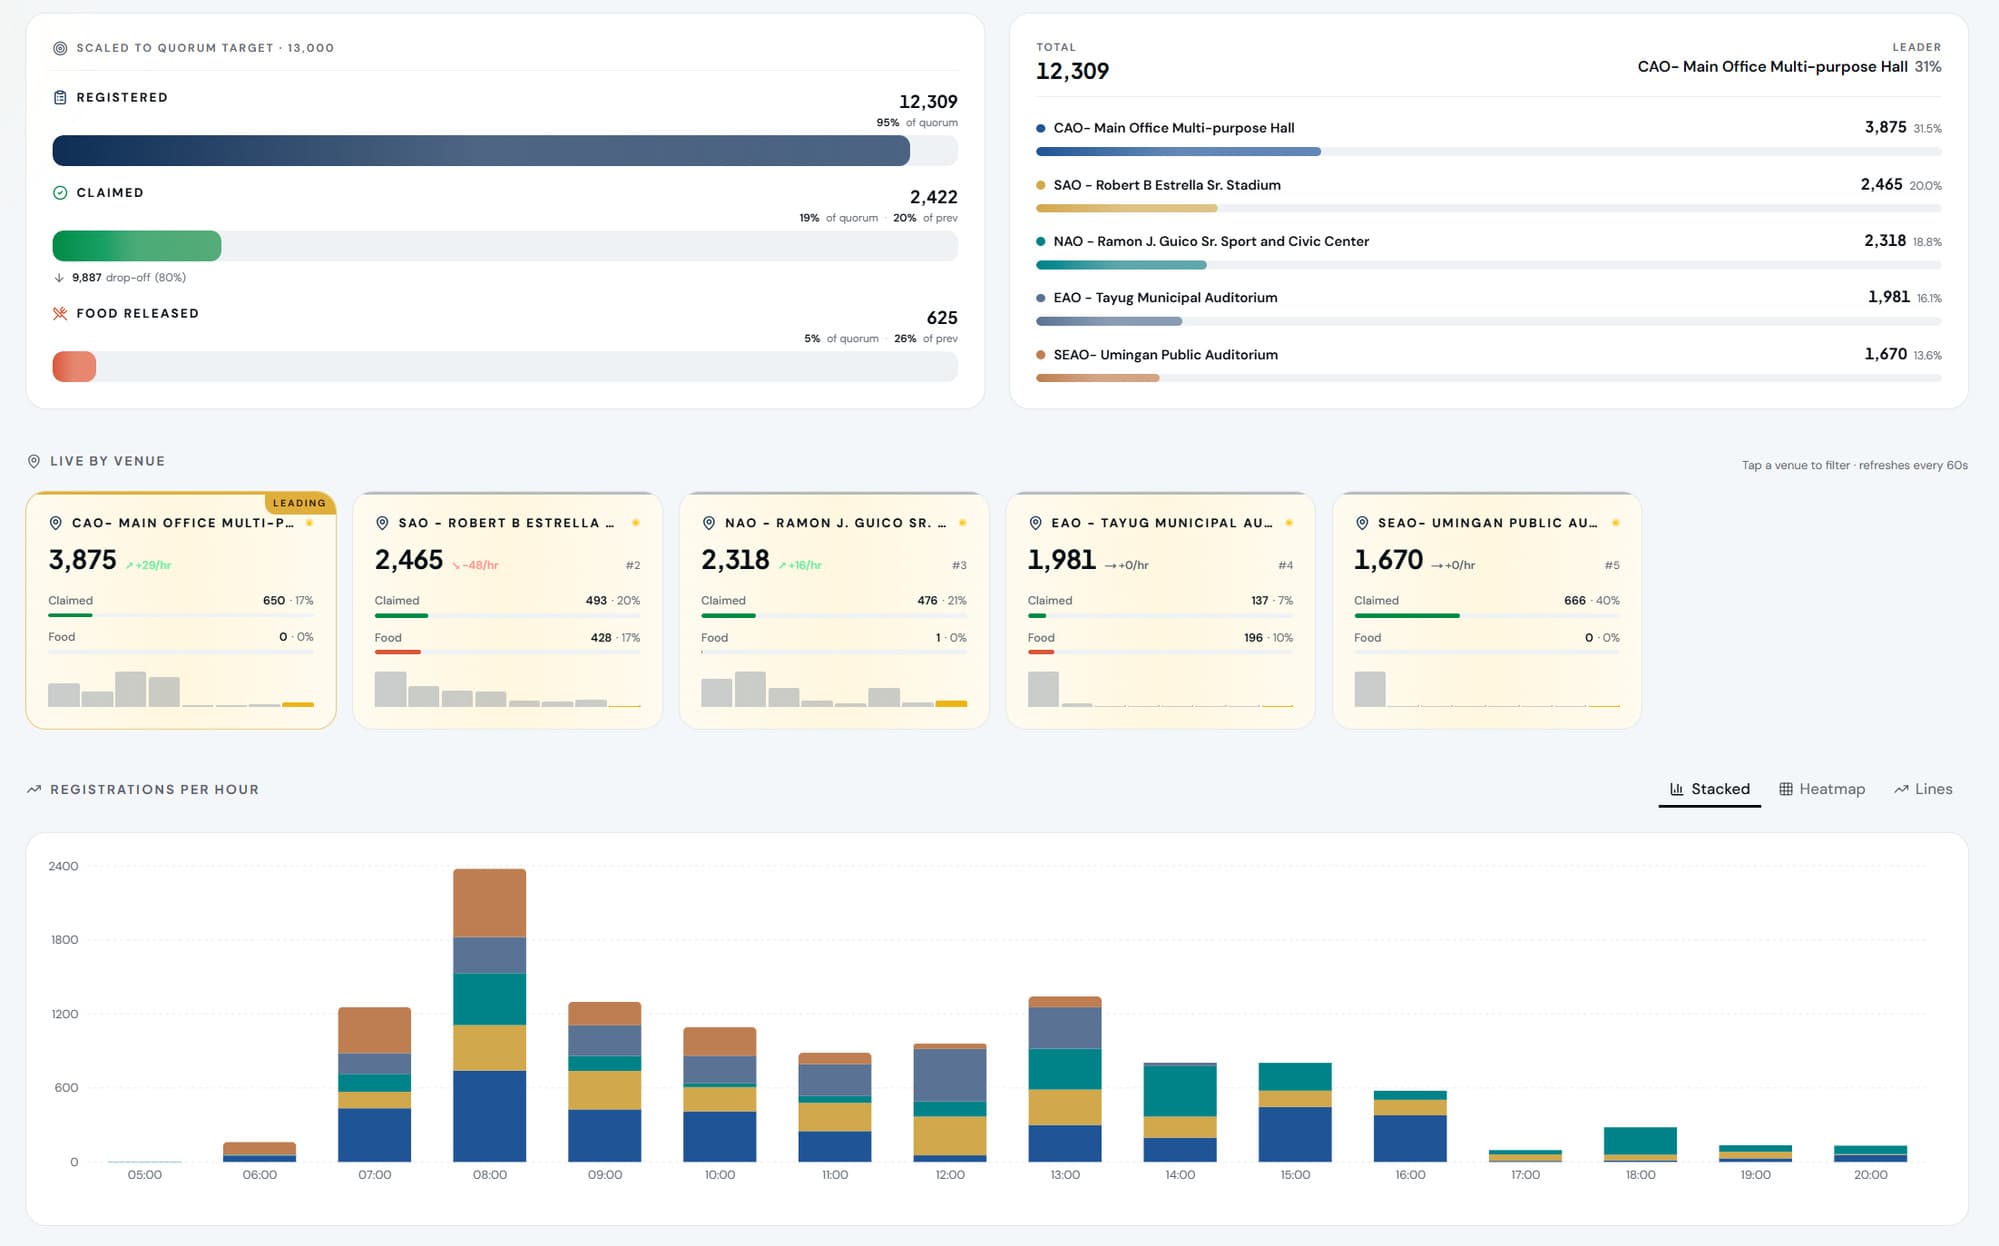This screenshot has width=1999, height=1246.
Task: Click the trend icon beside Registrations Per Hour
Action: tap(34, 789)
